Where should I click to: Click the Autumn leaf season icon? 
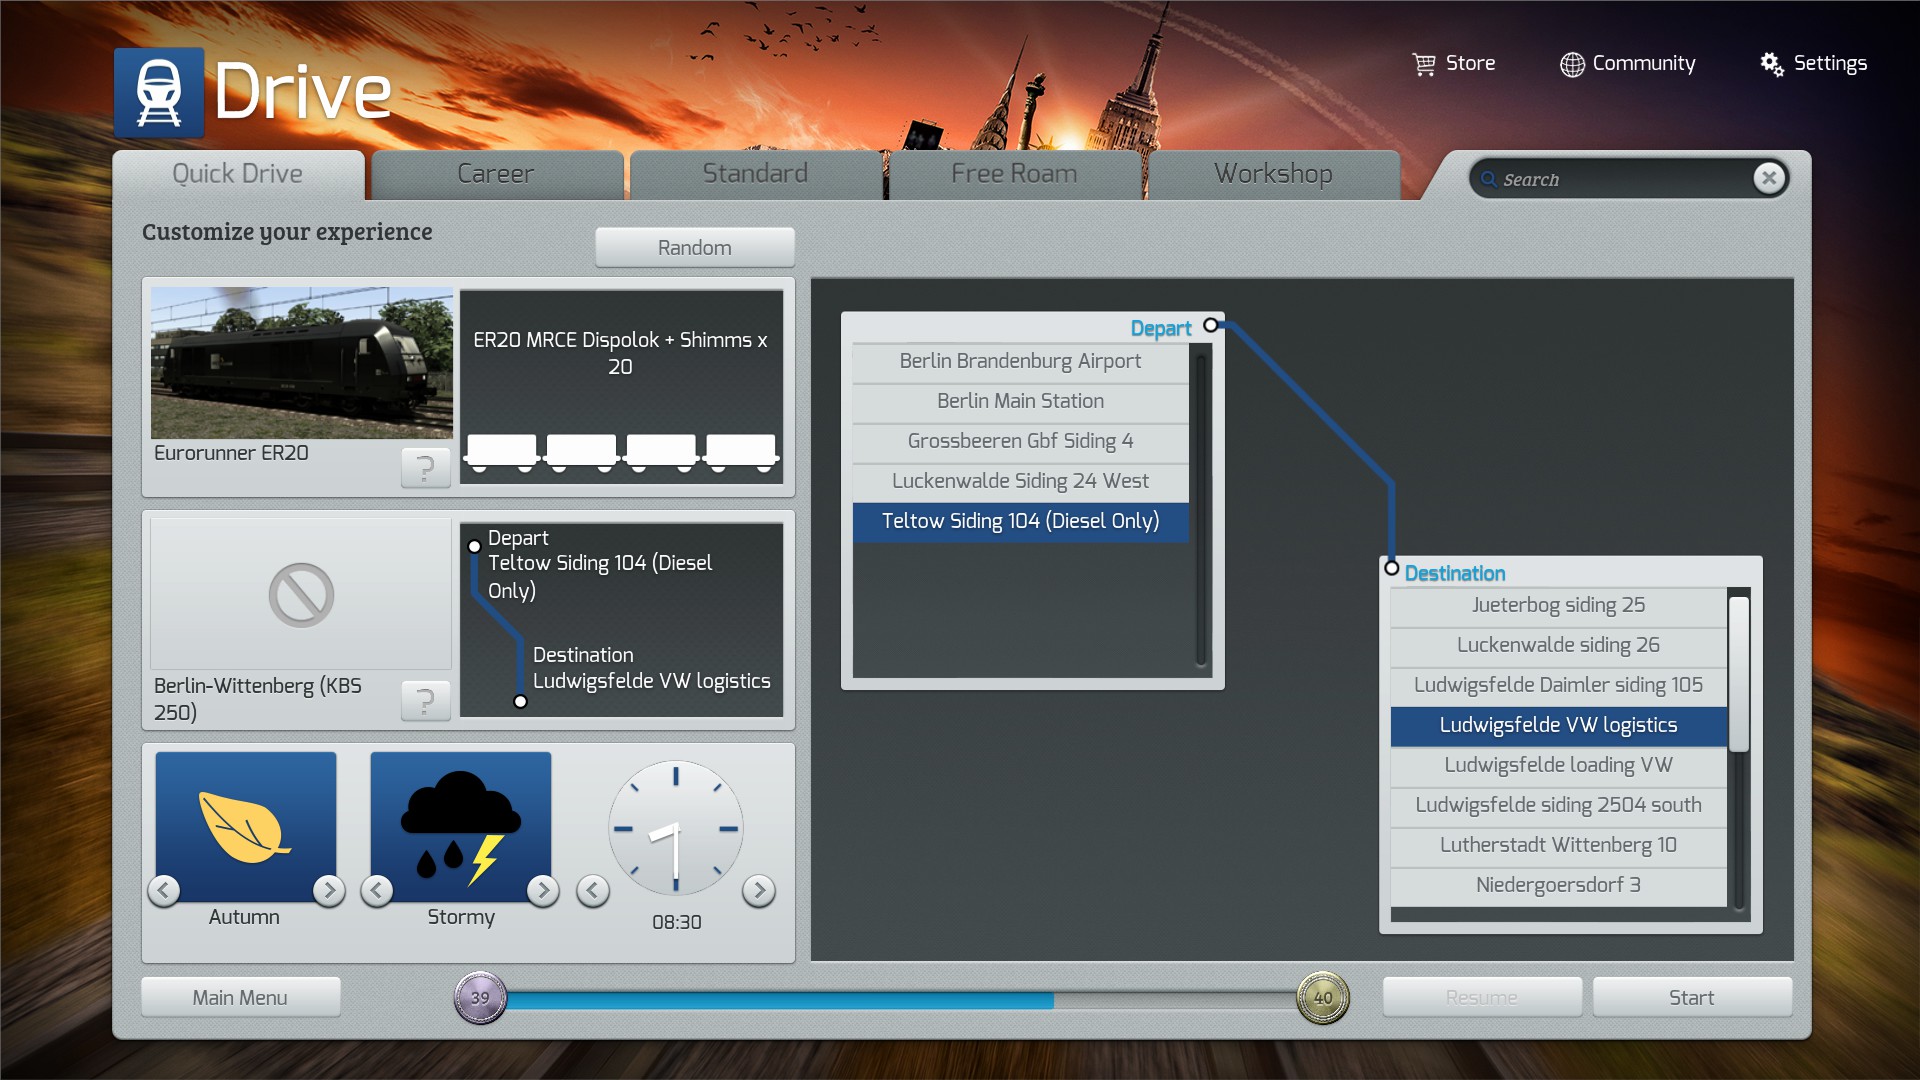pyautogui.click(x=245, y=826)
